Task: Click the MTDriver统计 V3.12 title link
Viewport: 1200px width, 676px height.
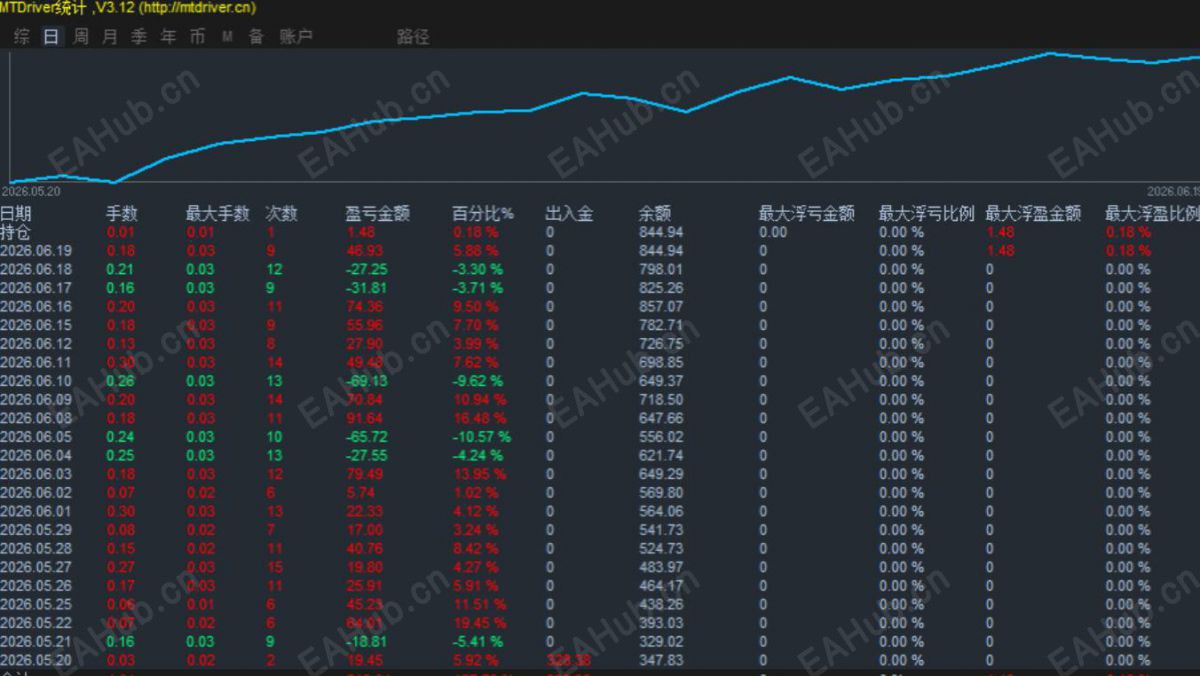Action: [128, 8]
